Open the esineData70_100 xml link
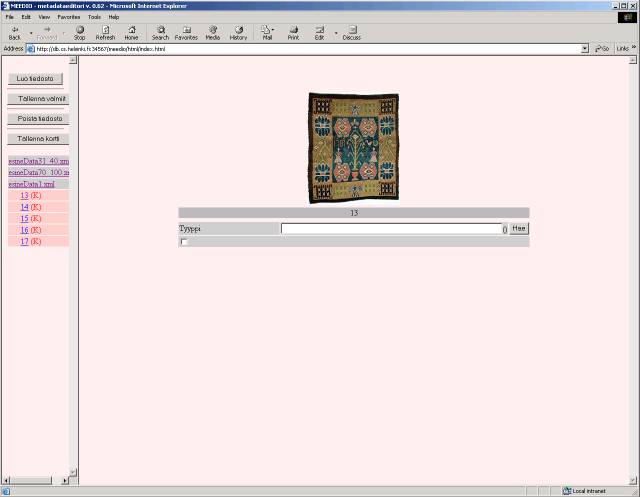 tap(38, 173)
